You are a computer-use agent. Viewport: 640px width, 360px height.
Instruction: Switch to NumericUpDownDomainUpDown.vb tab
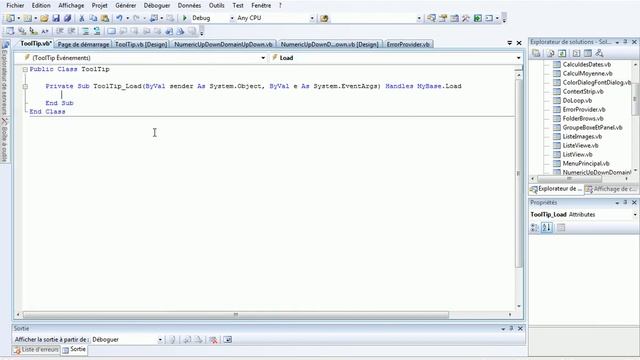(x=223, y=44)
